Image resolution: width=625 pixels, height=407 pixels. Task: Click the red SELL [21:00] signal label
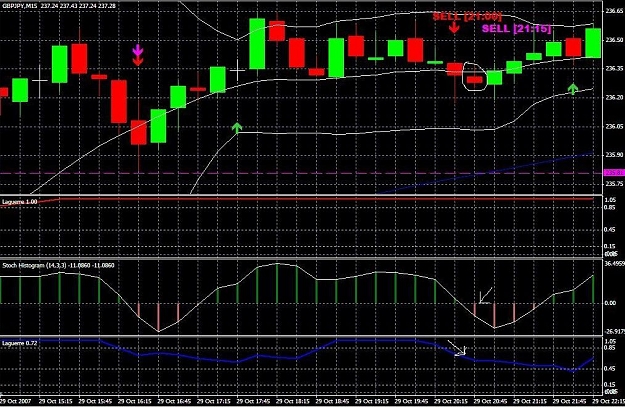467,16
